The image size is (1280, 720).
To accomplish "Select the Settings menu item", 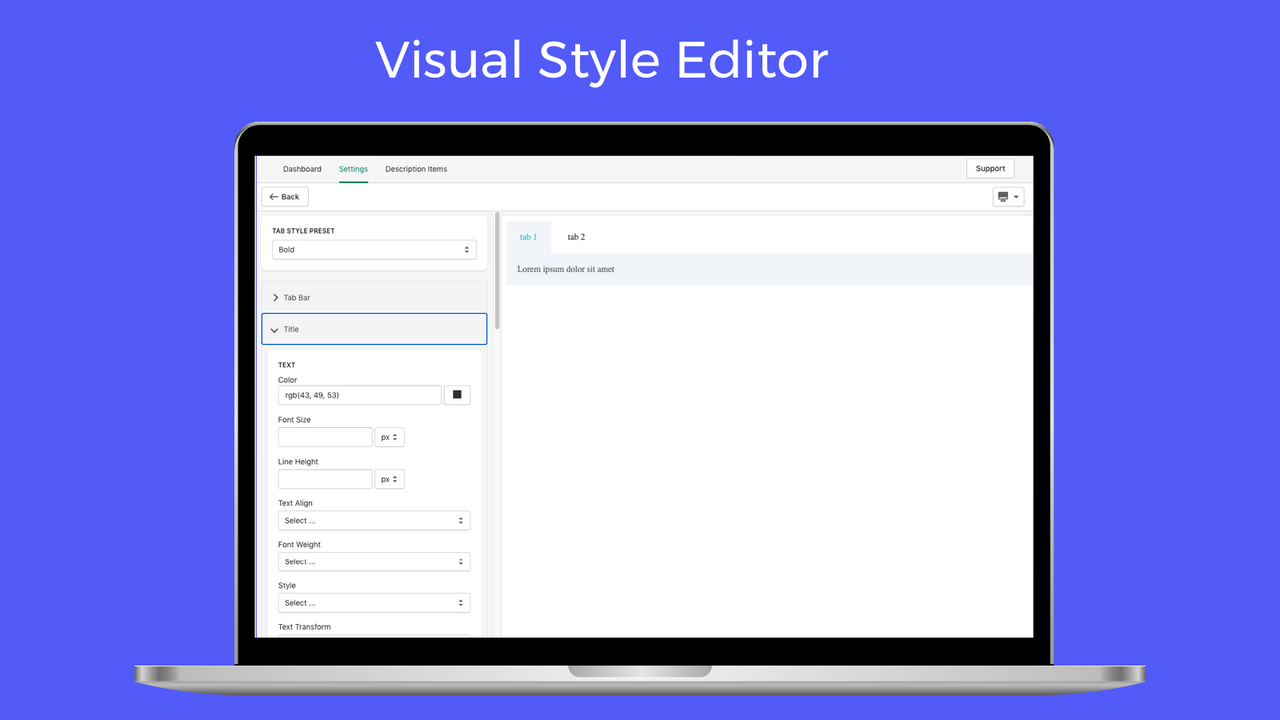I will 353,169.
